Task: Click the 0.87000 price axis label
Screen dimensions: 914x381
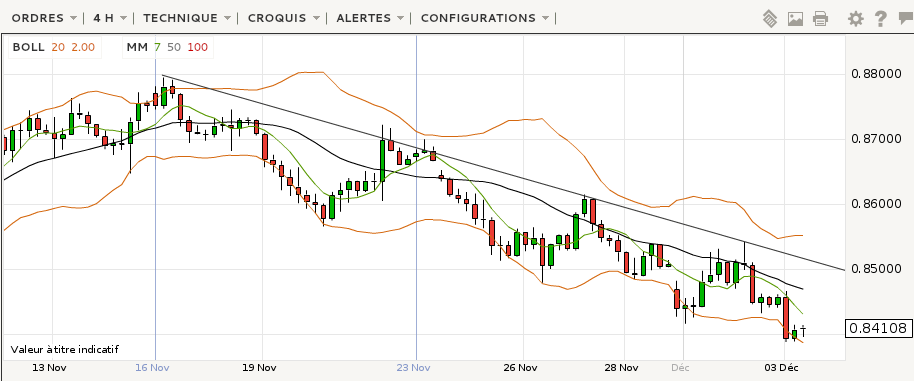Action: click(876, 139)
